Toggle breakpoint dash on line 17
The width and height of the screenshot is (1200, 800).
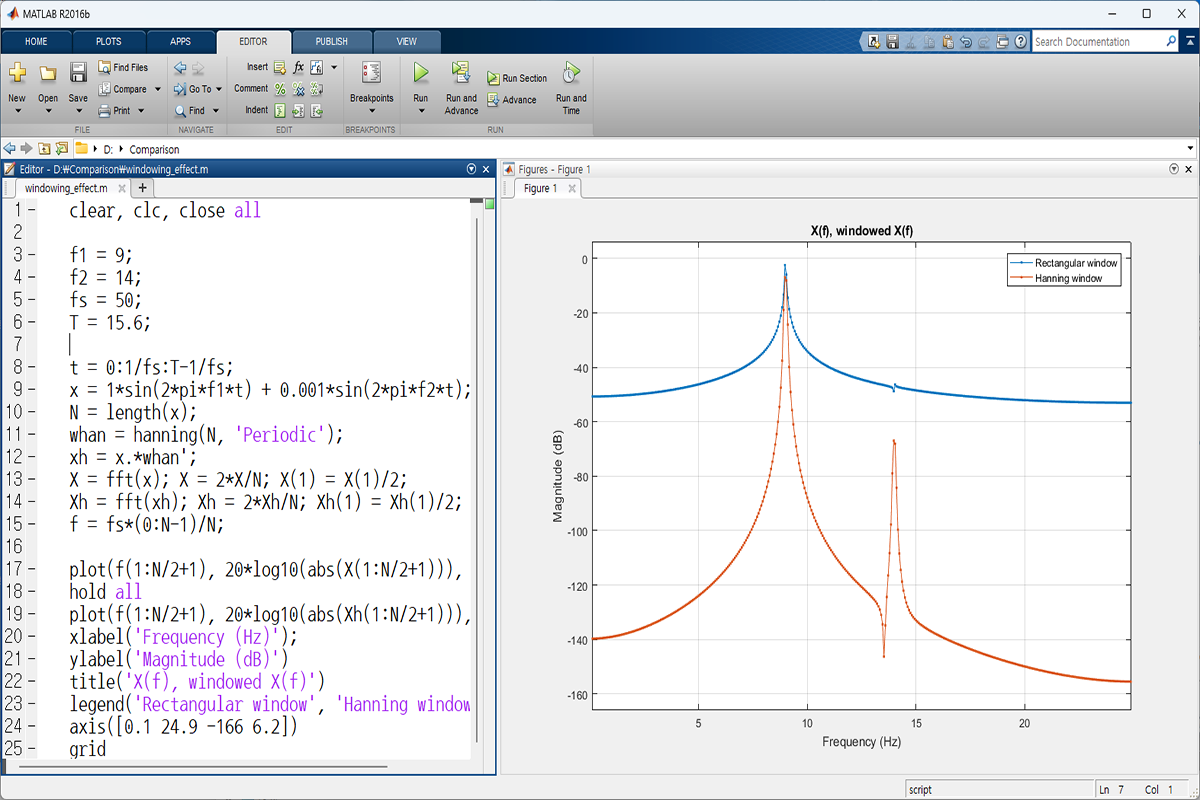(x=32, y=569)
